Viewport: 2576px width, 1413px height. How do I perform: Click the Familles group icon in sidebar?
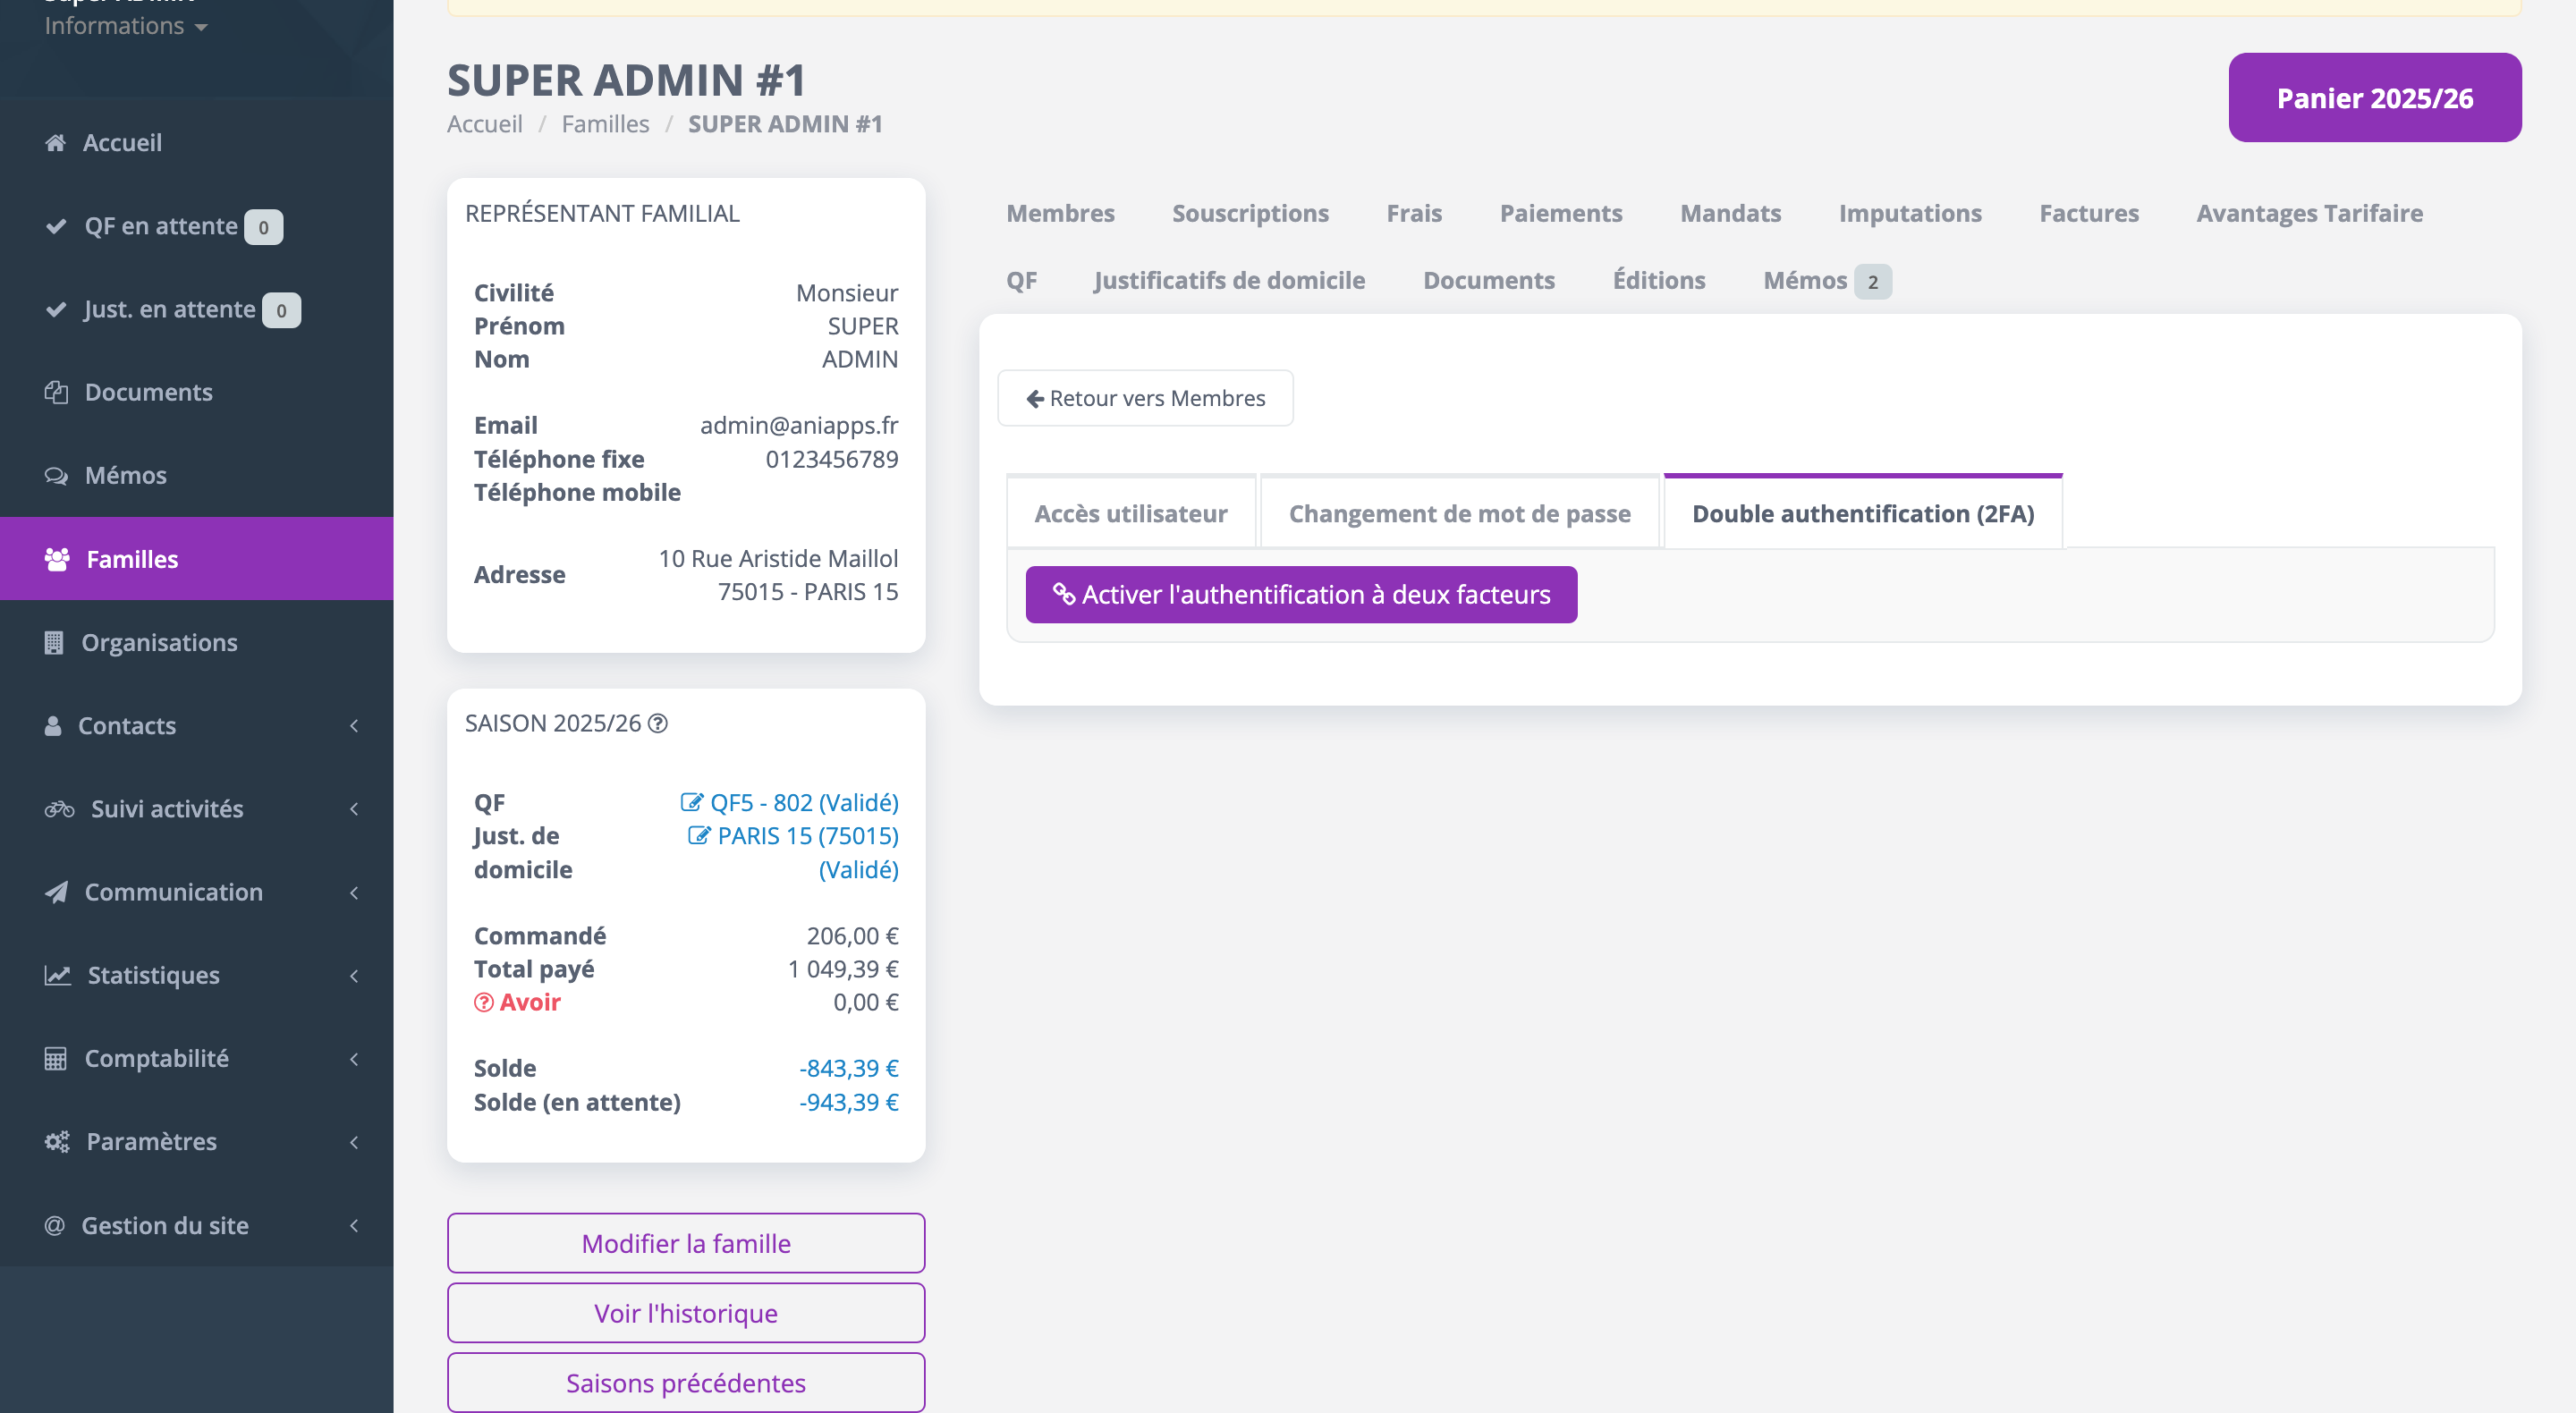pyautogui.click(x=57, y=559)
